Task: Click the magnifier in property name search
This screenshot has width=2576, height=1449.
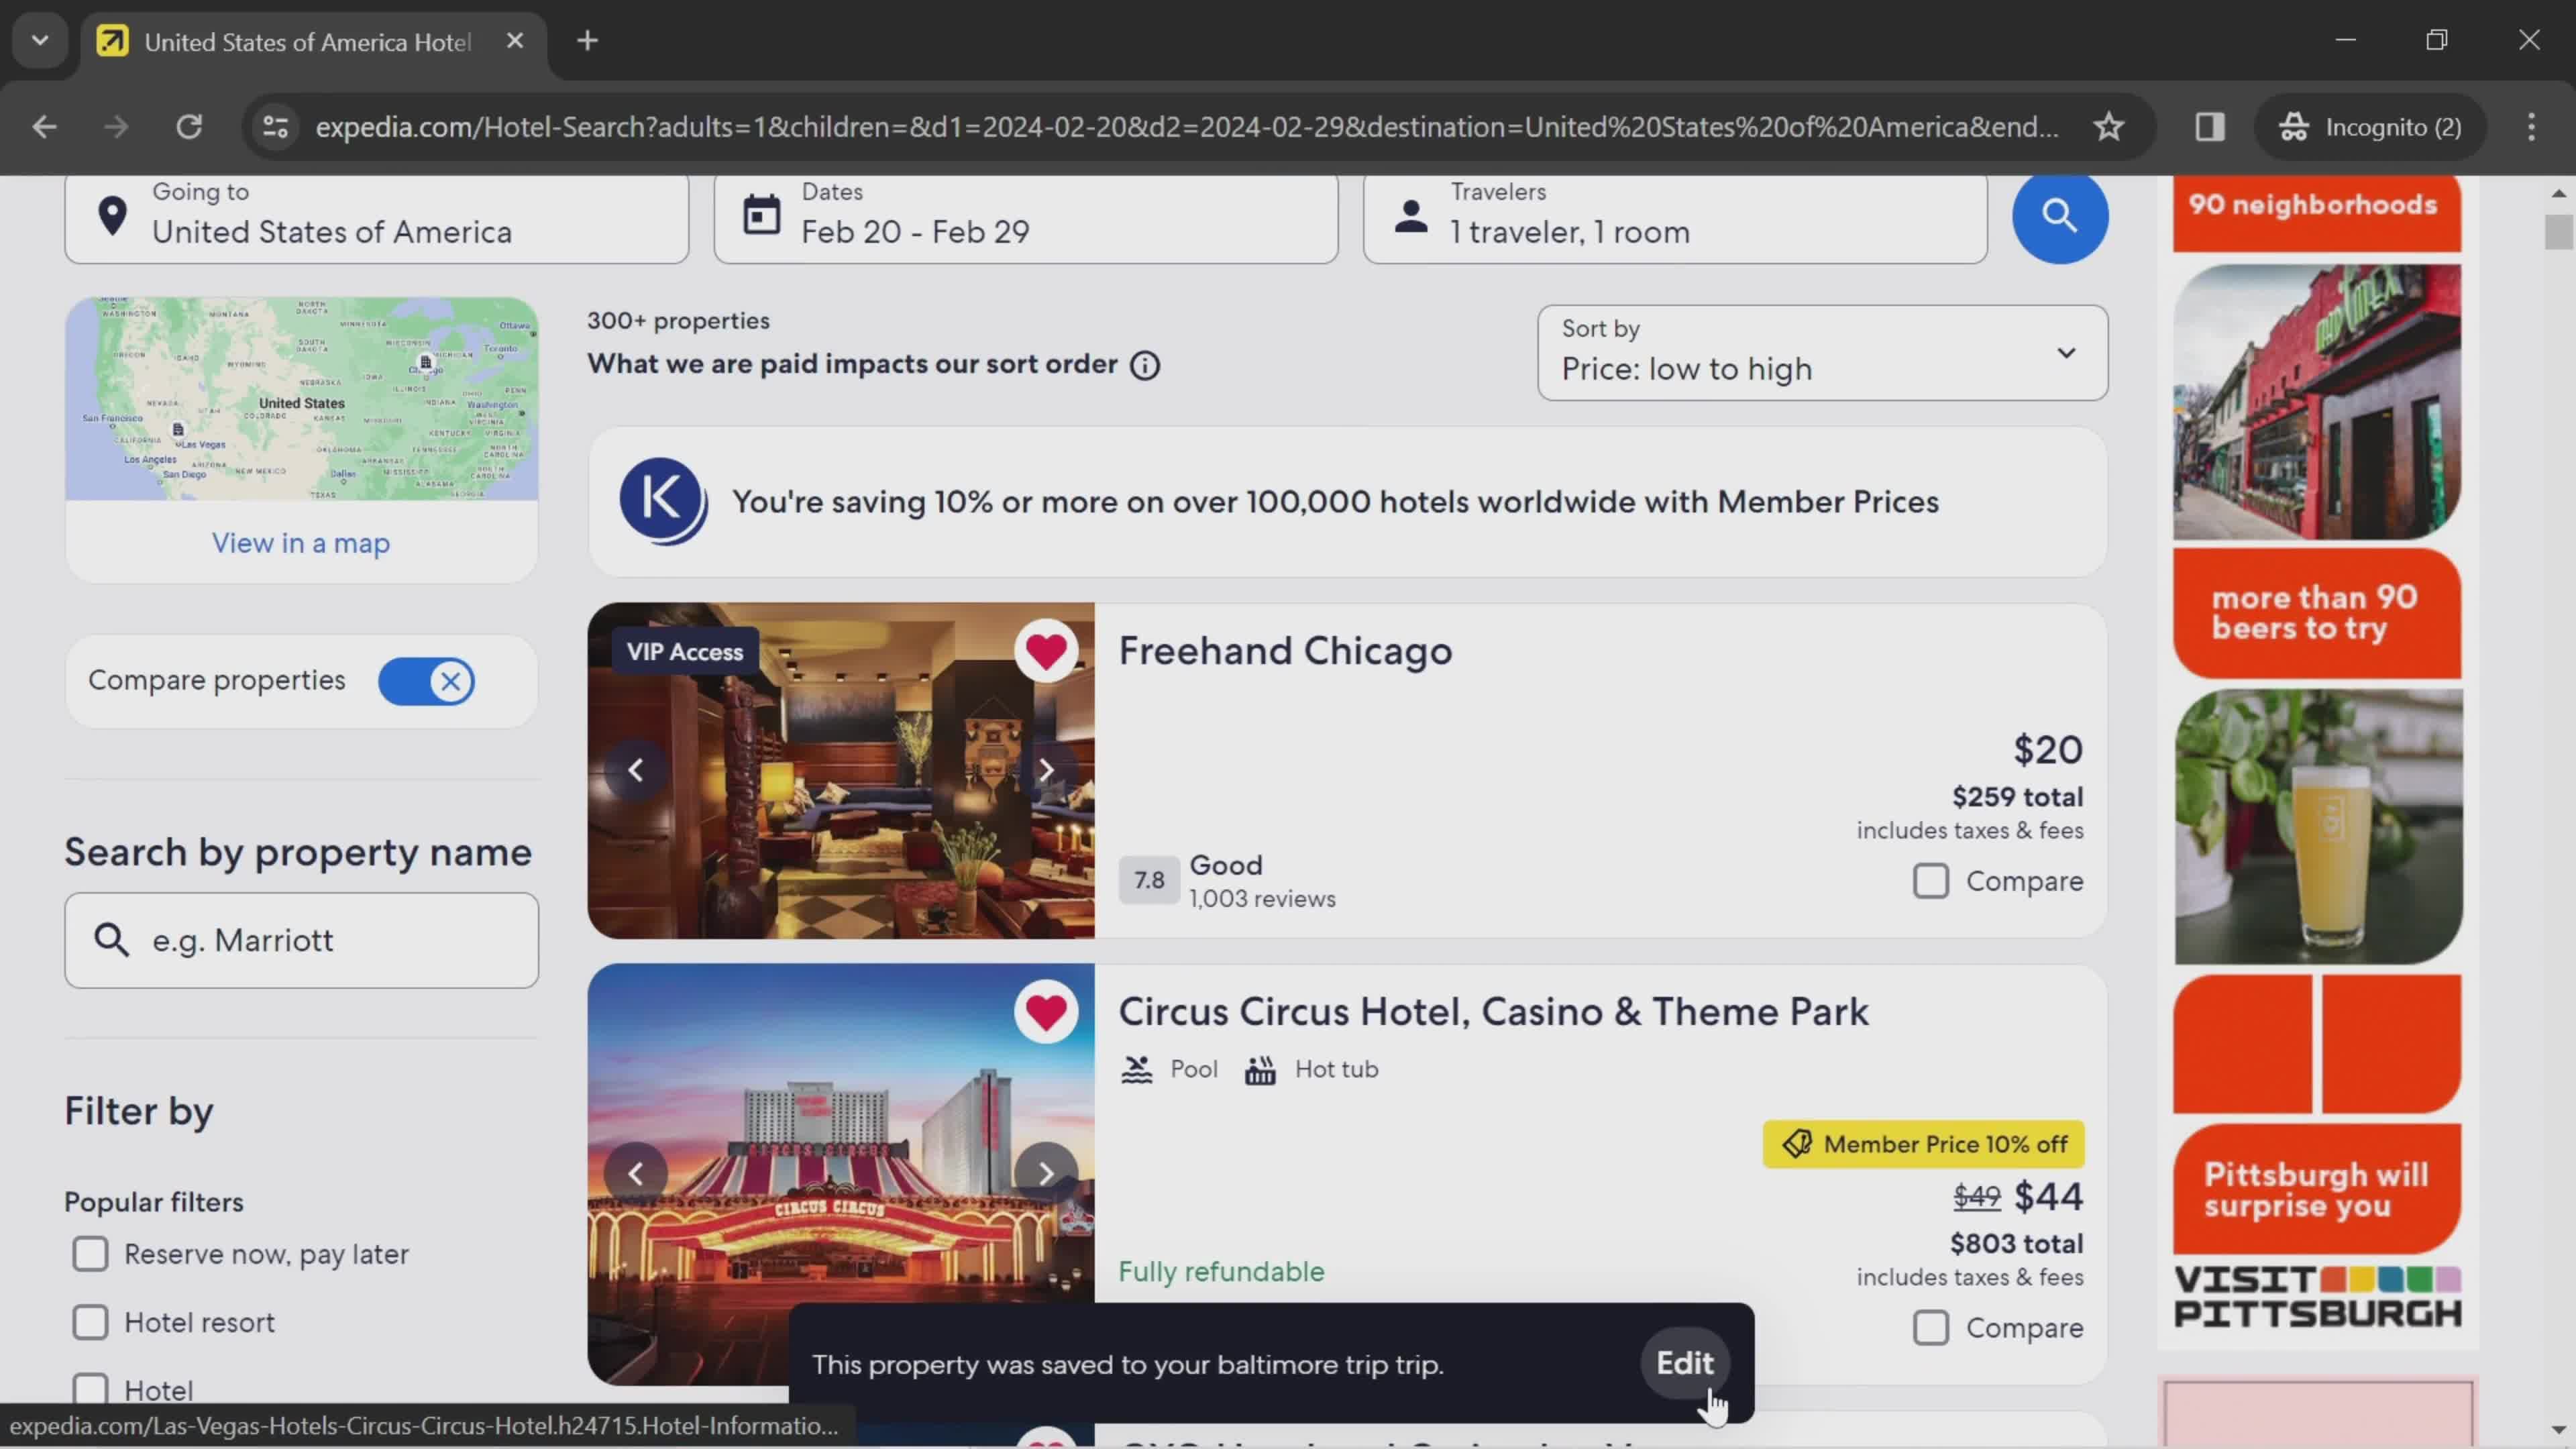Action: [111, 940]
